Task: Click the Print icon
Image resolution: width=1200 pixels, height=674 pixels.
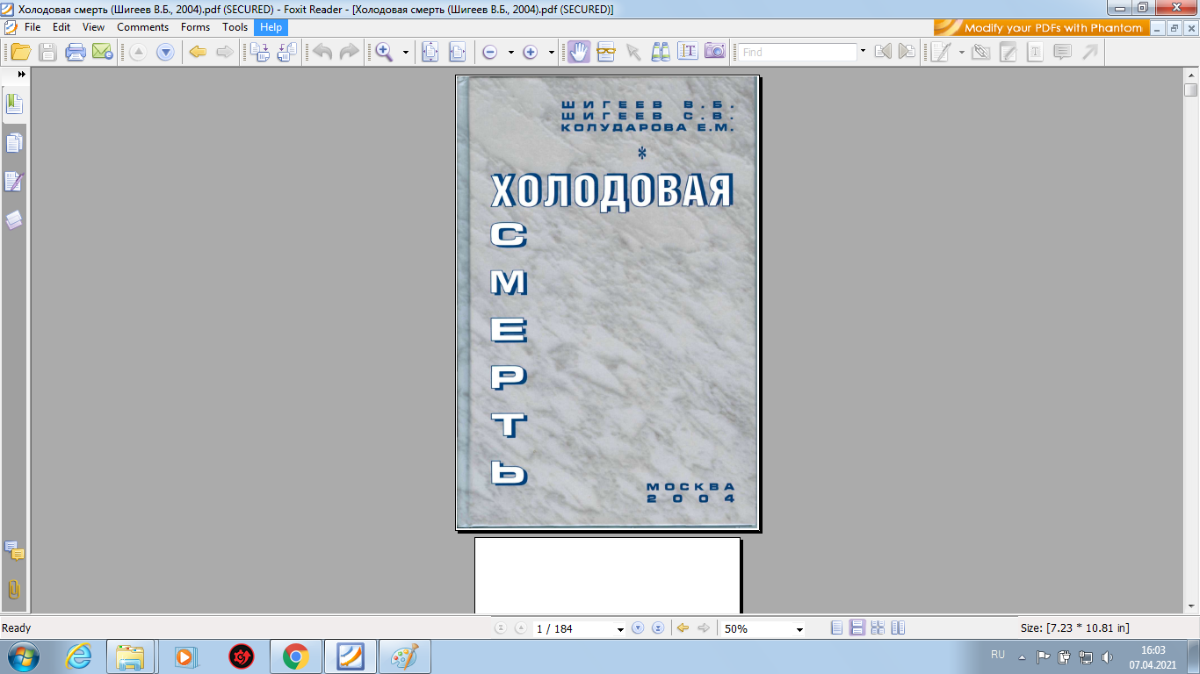Action: (x=75, y=52)
